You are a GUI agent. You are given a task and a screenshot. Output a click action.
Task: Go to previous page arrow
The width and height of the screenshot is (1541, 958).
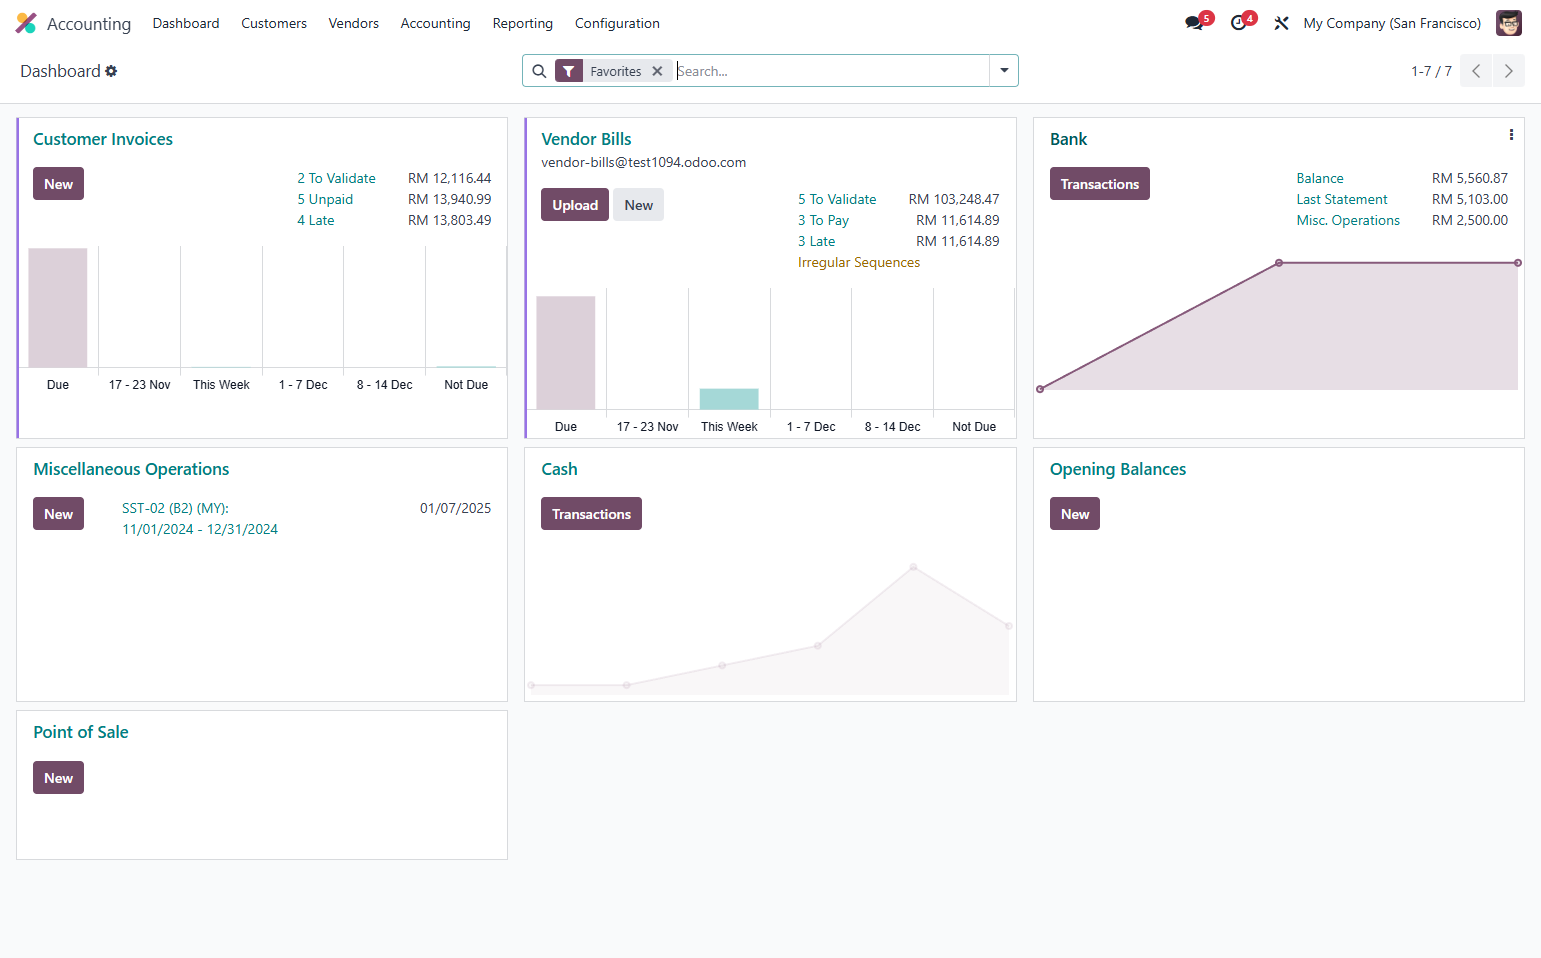pos(1475,71)
